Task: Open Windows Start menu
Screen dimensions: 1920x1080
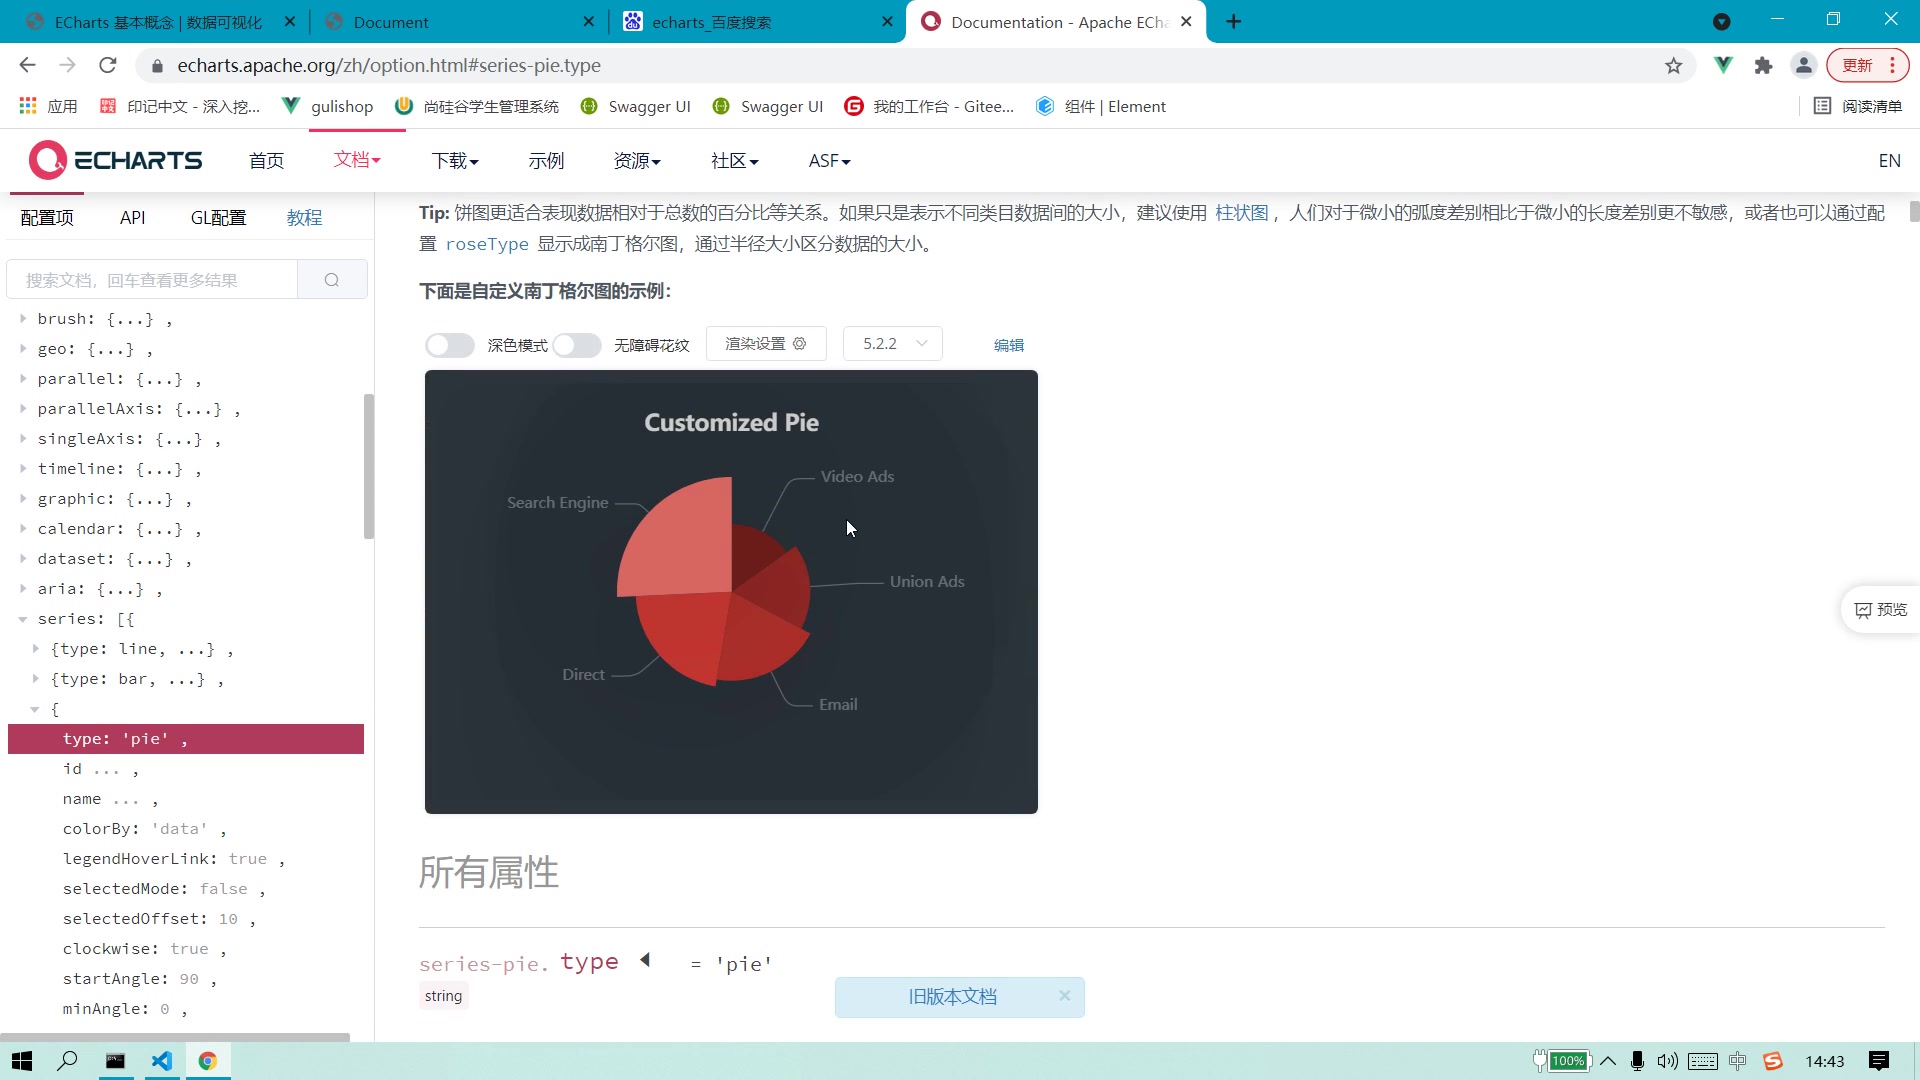Action: 22,1061
